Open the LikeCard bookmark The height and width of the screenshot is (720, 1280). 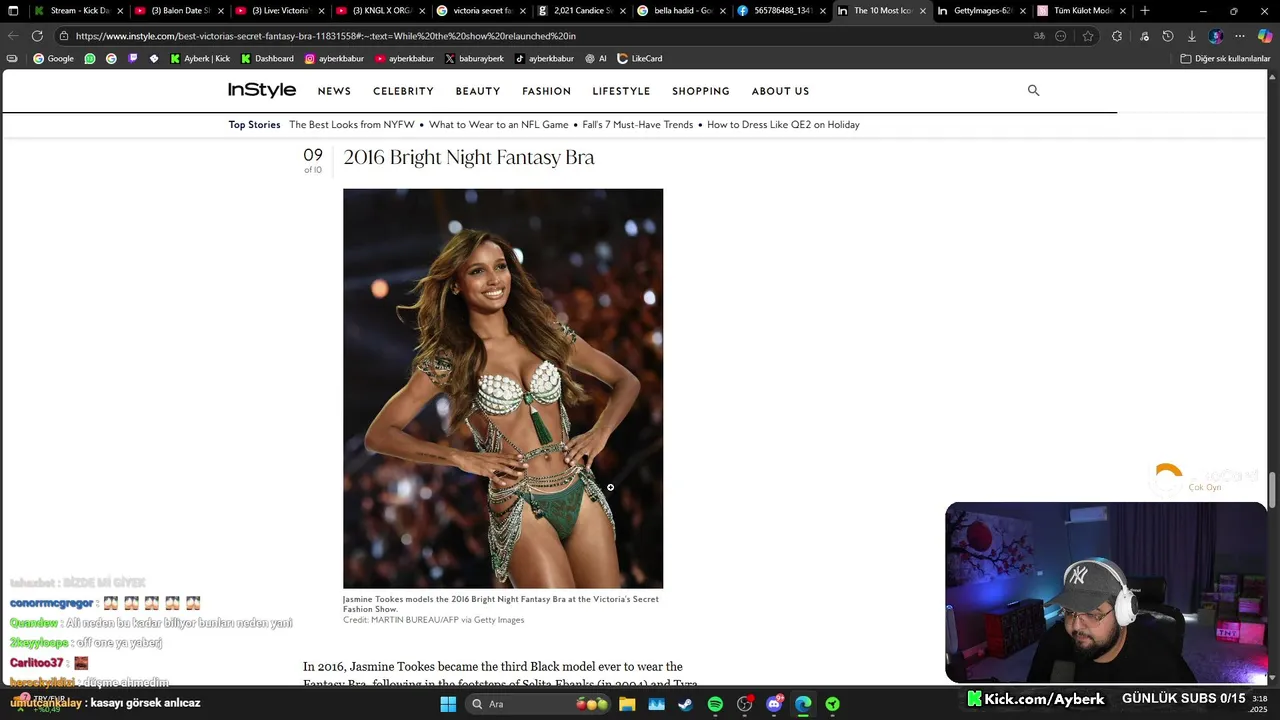[x=640, y=59]
